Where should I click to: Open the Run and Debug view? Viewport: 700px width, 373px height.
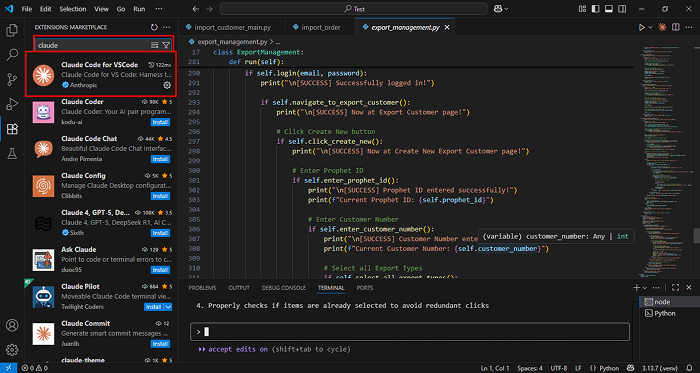[12, 105]
